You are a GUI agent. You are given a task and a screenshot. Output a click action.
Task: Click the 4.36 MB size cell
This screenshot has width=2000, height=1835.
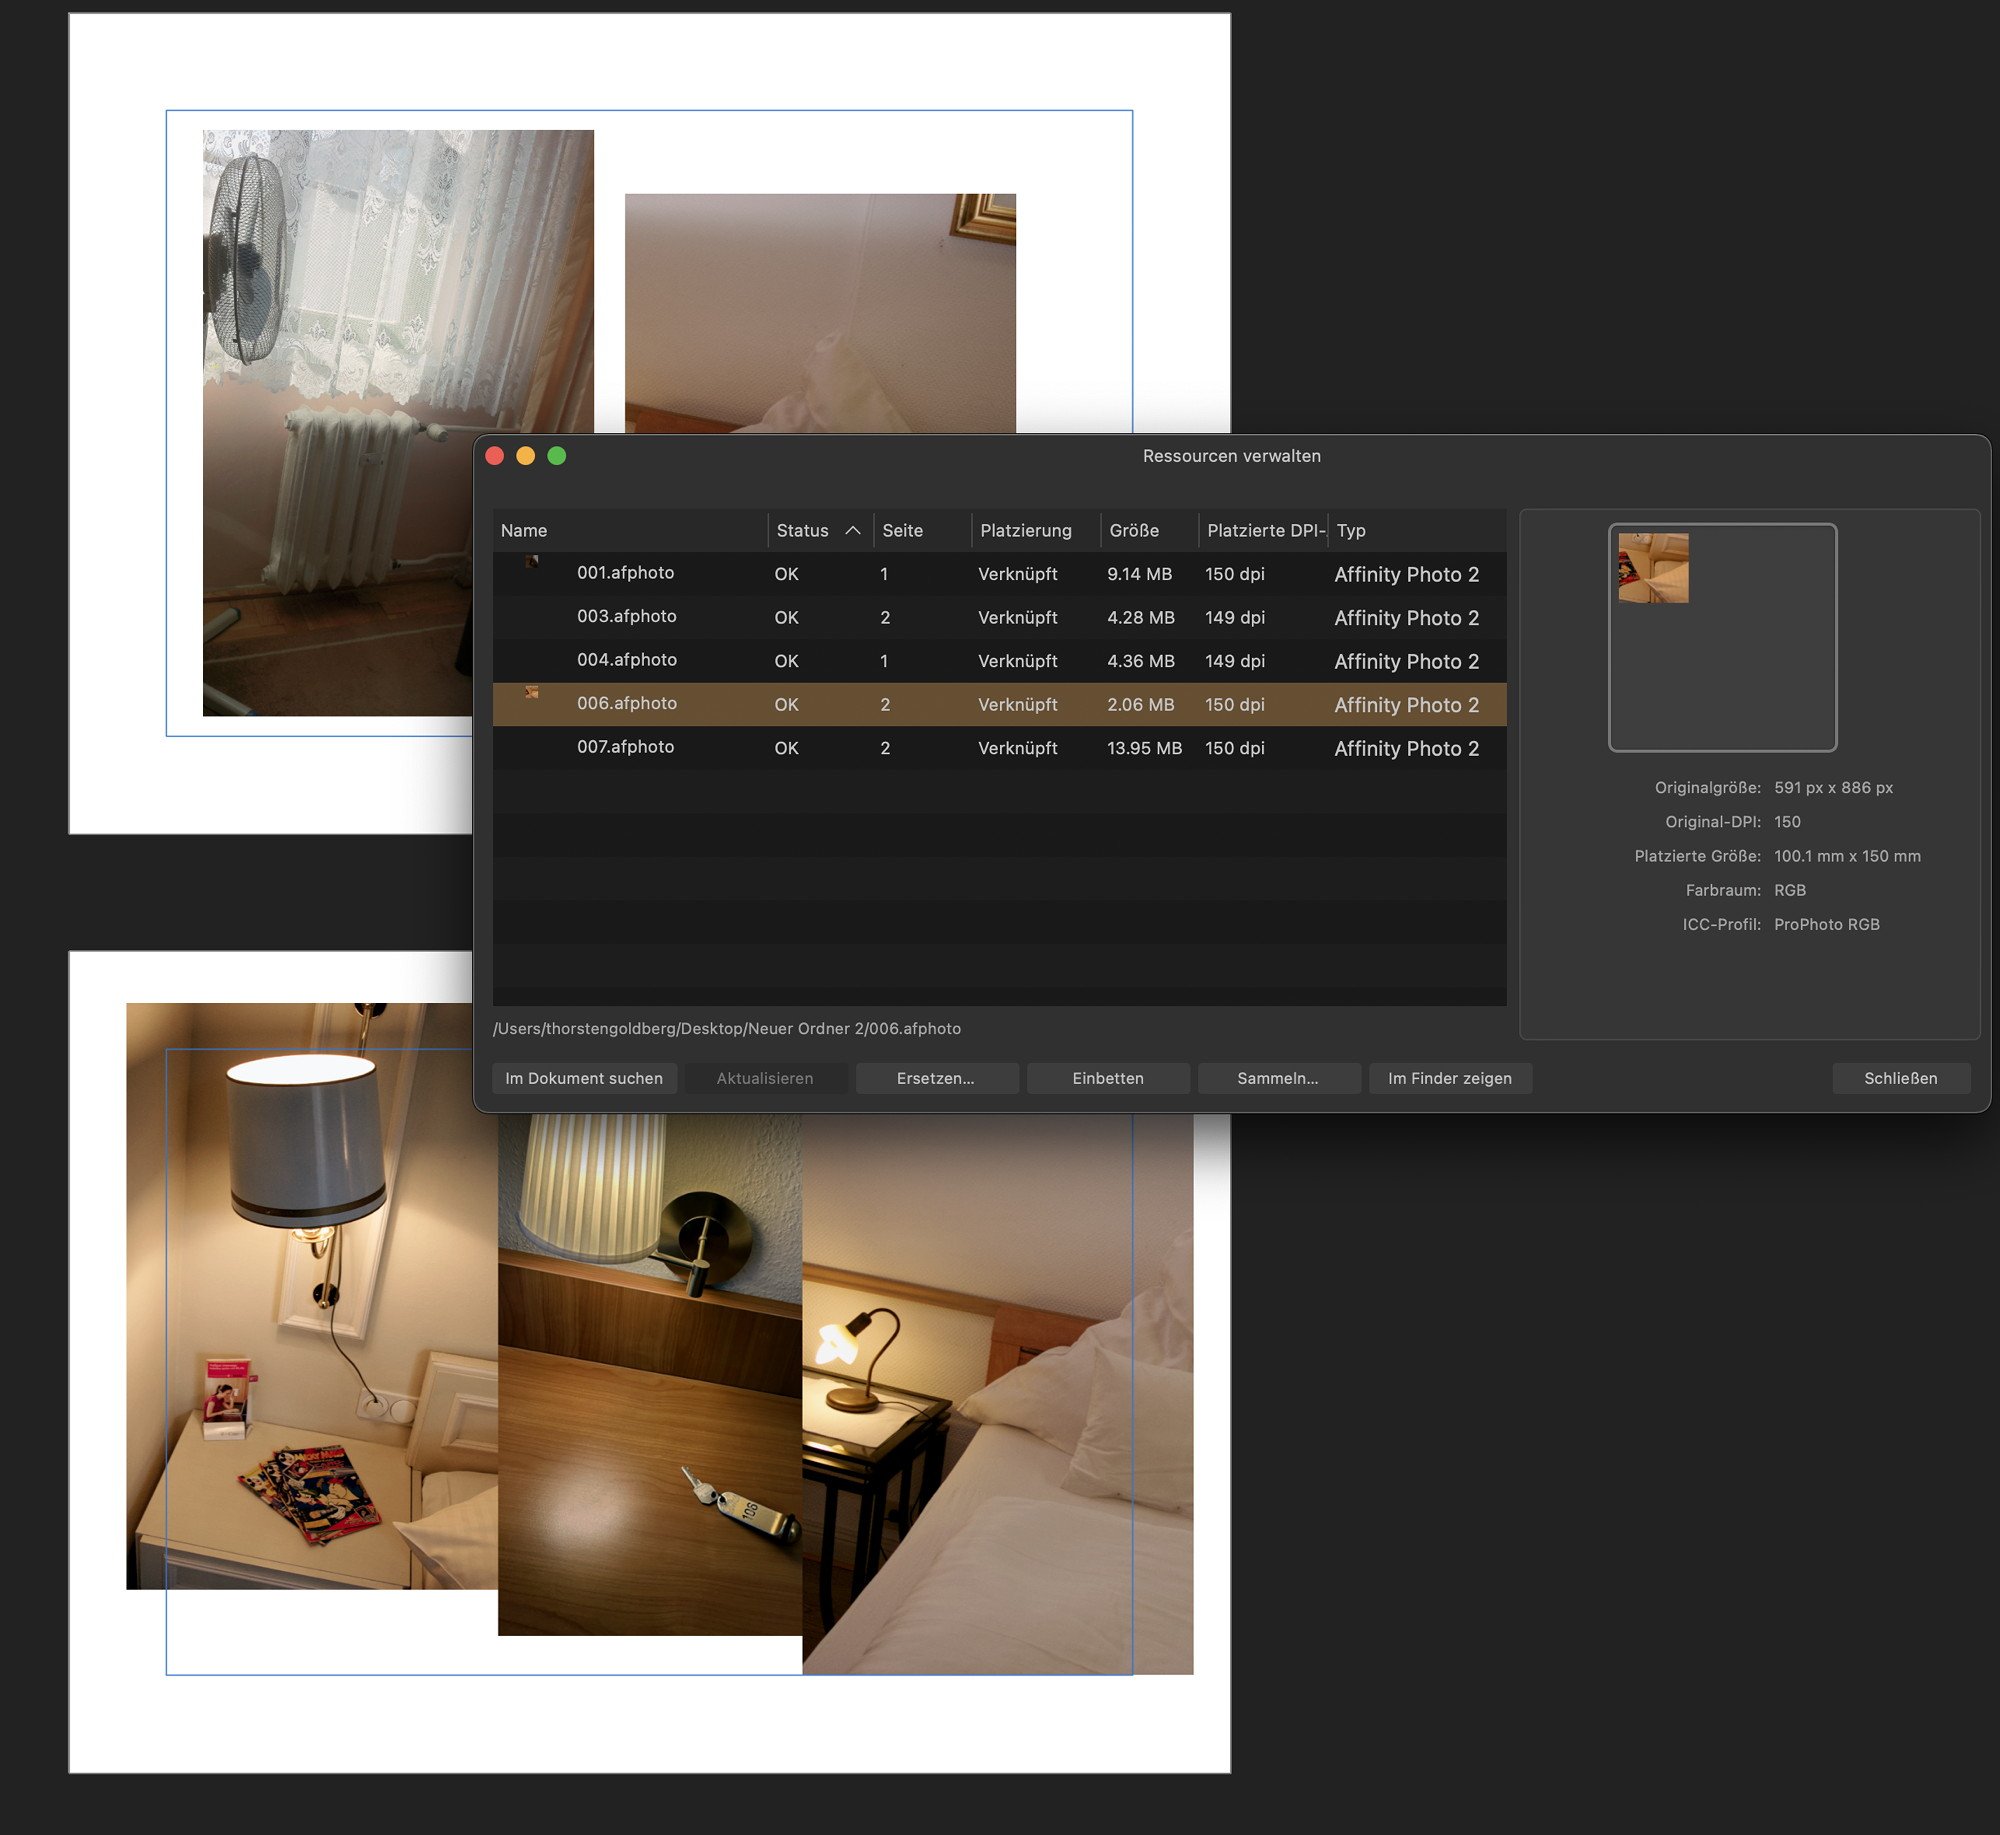click(1140, 661)
